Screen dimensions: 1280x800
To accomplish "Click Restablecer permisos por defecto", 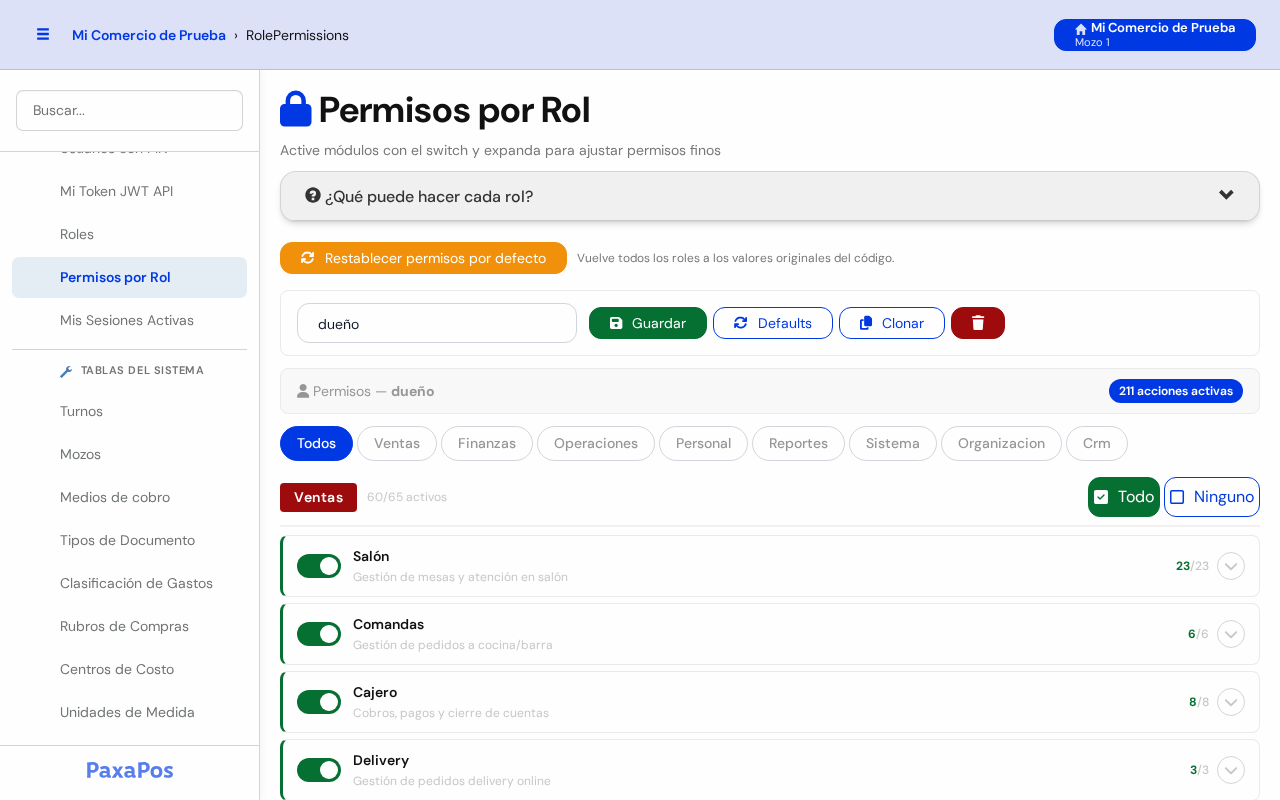I will click(423, 258).
